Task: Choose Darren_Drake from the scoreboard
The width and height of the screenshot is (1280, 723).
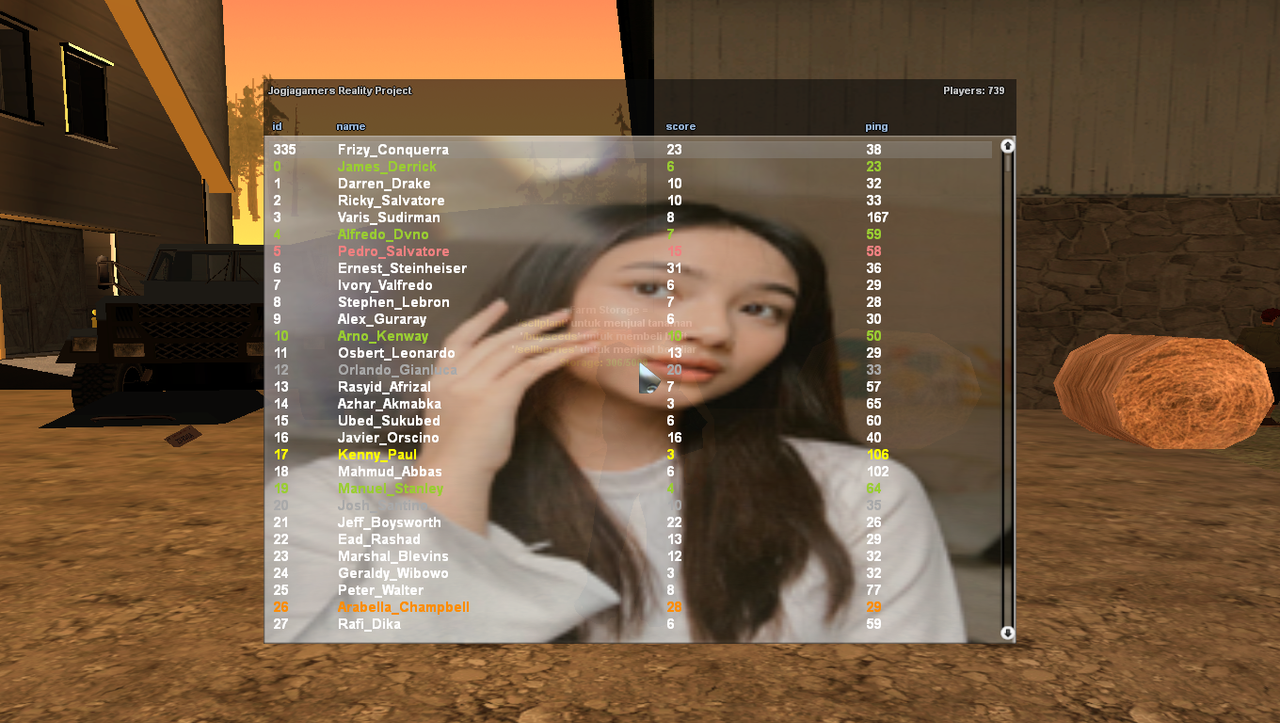Action: [x=384, y=184]
